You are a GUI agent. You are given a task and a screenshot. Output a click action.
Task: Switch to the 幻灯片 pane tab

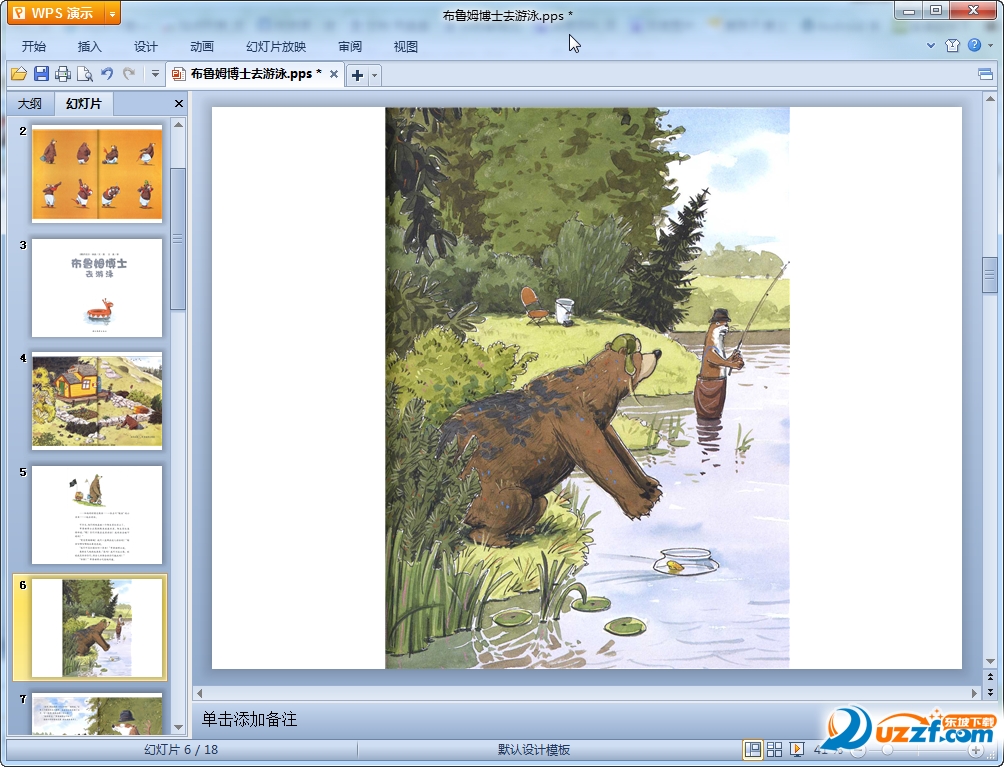click(x=84, y=104)
